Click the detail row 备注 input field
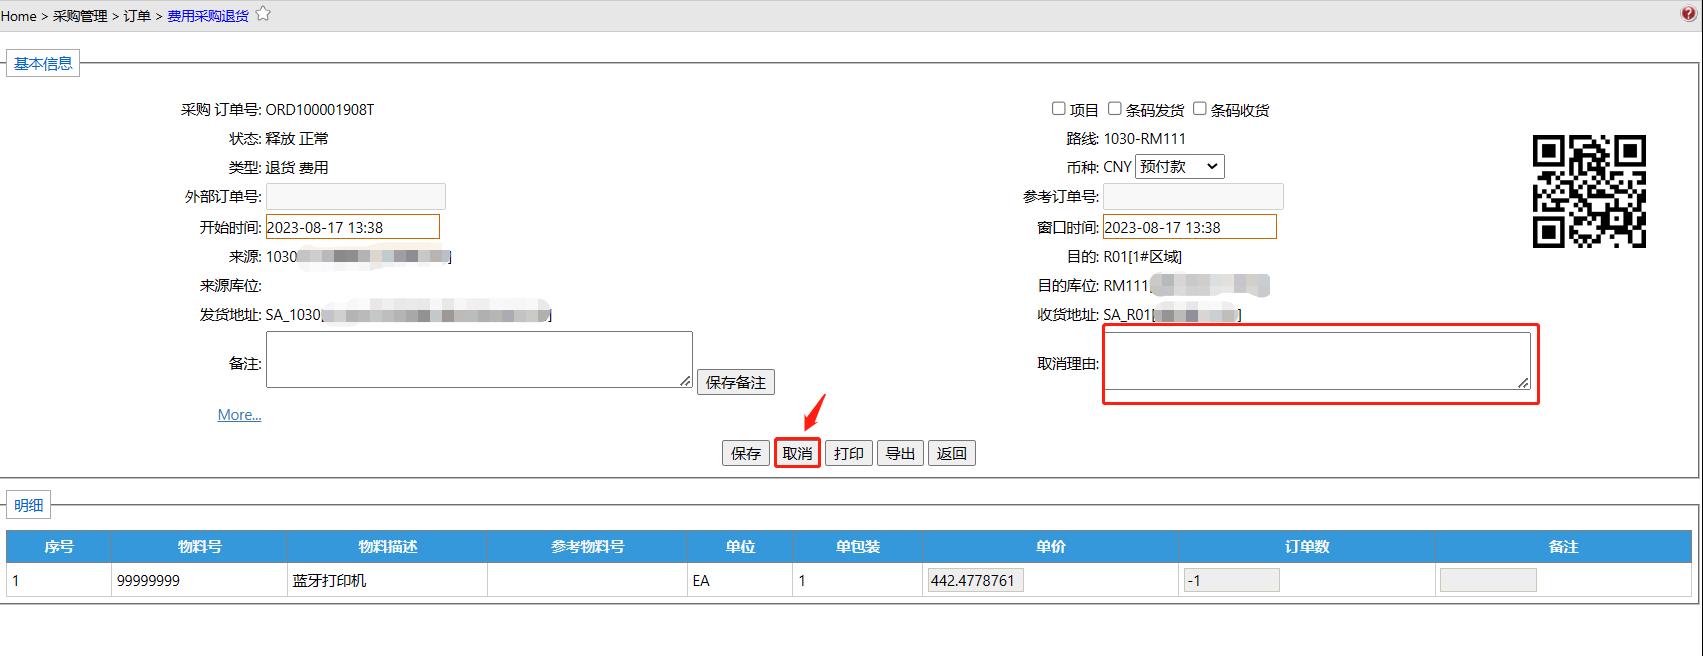The height and width of the screenshot is (656, 1703). 1488,580
